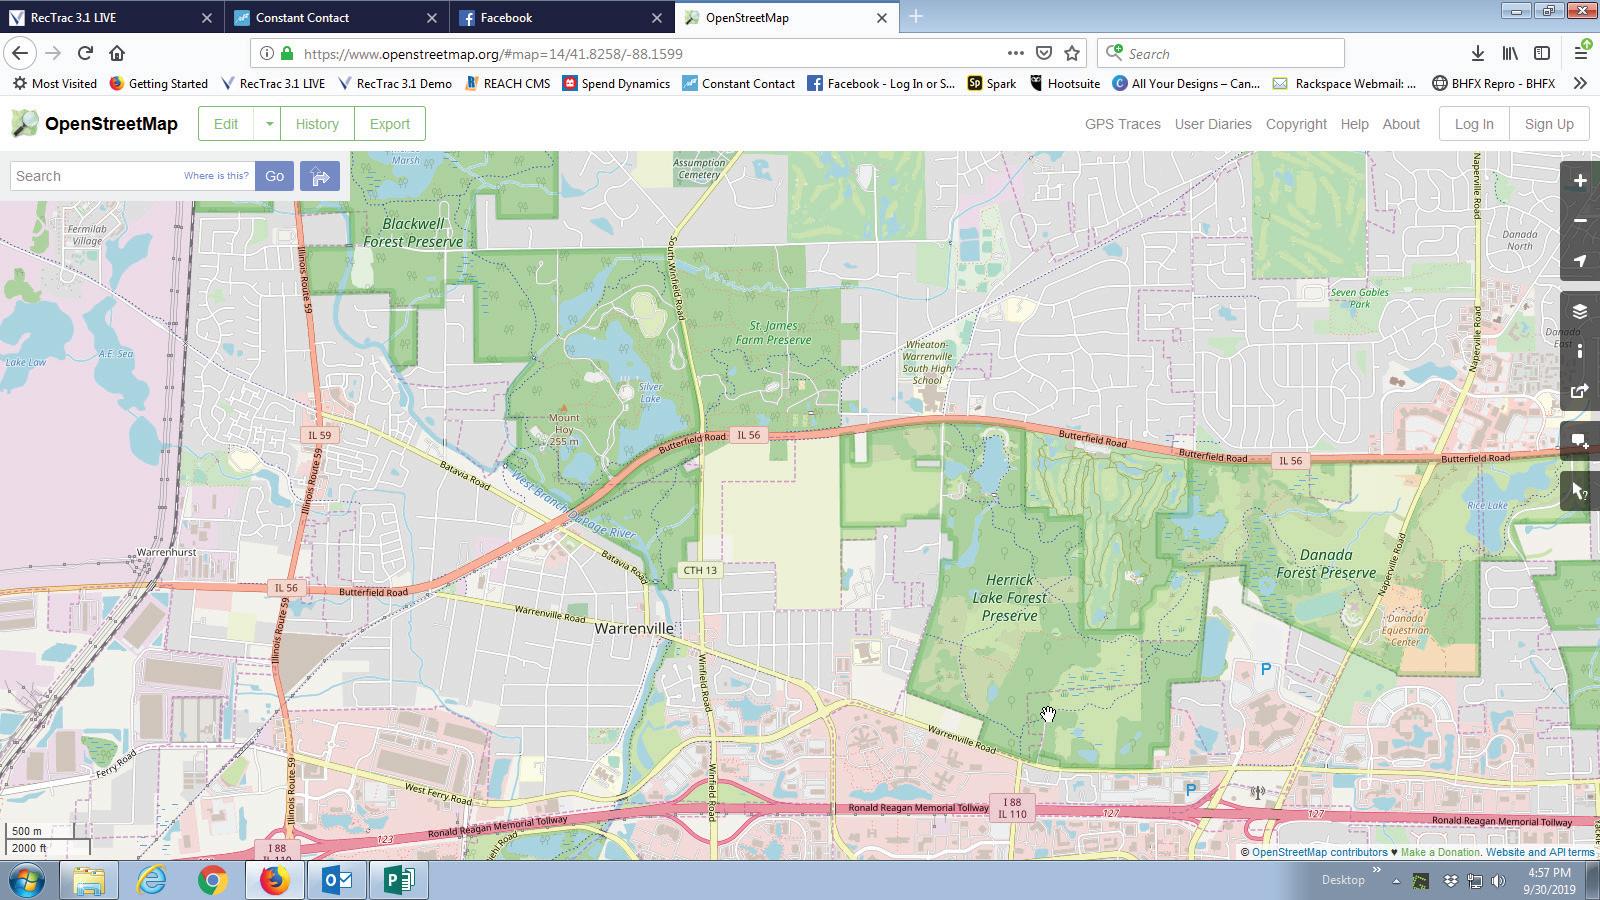
Task: Click the Sign Up button
Action: pyautogui.click(x=1549, y=124)
